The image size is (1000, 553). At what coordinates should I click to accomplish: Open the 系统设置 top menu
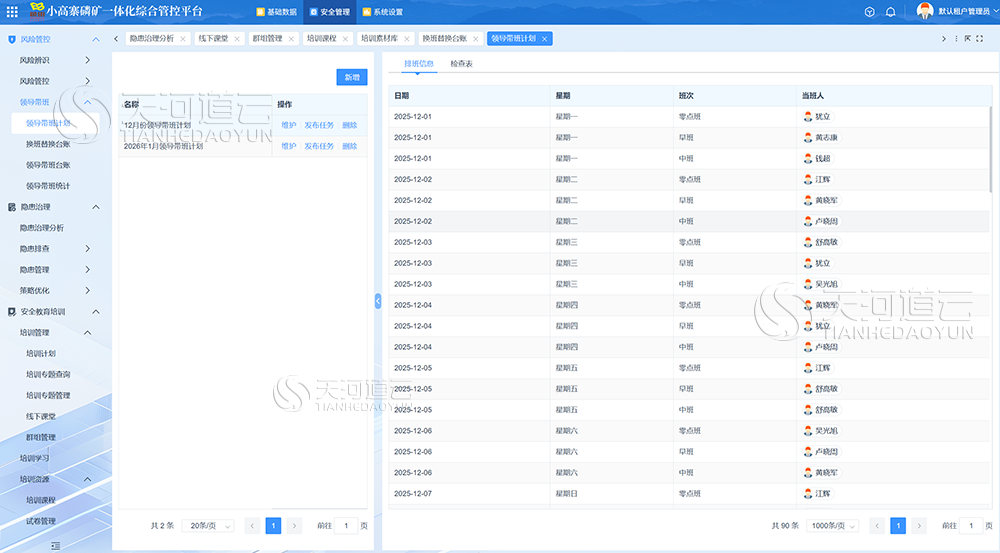383,12
